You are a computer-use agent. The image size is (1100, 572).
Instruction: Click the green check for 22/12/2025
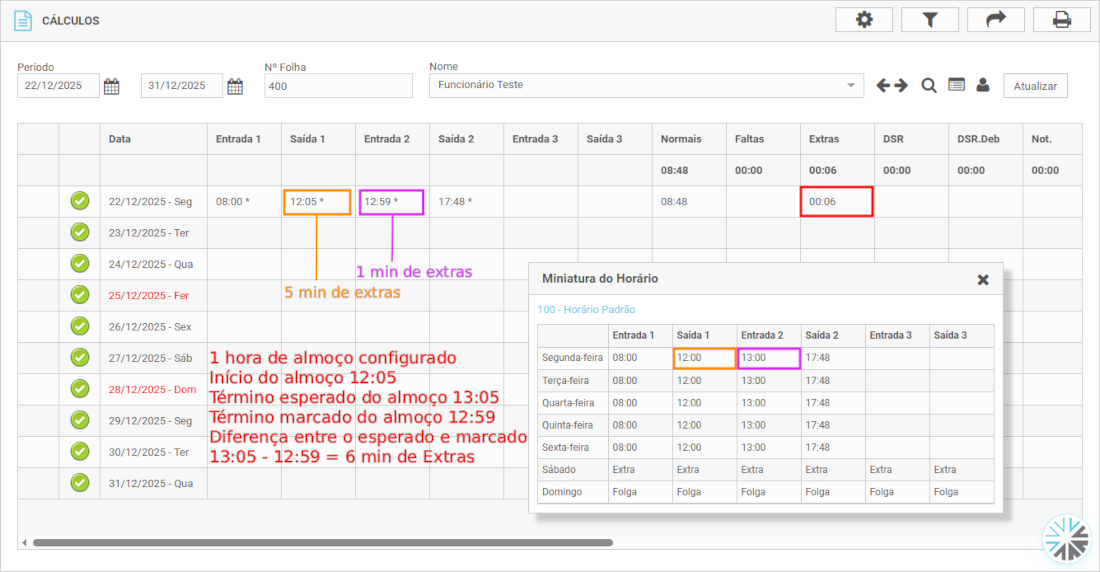(80, 201)
